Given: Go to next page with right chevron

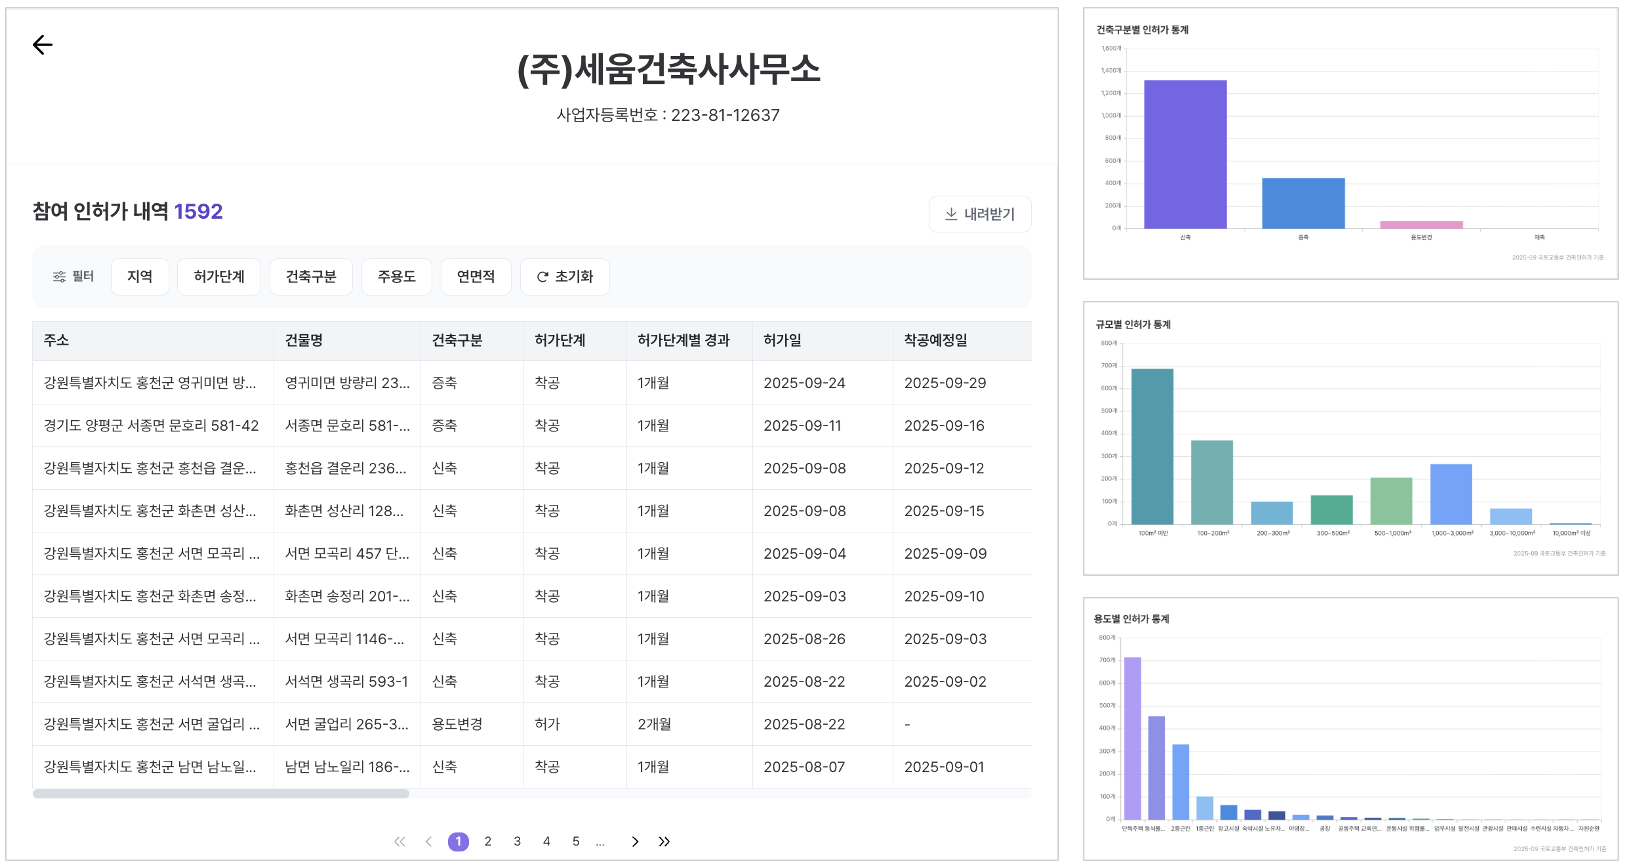Looking at the screenshot, I should point(635,842).
